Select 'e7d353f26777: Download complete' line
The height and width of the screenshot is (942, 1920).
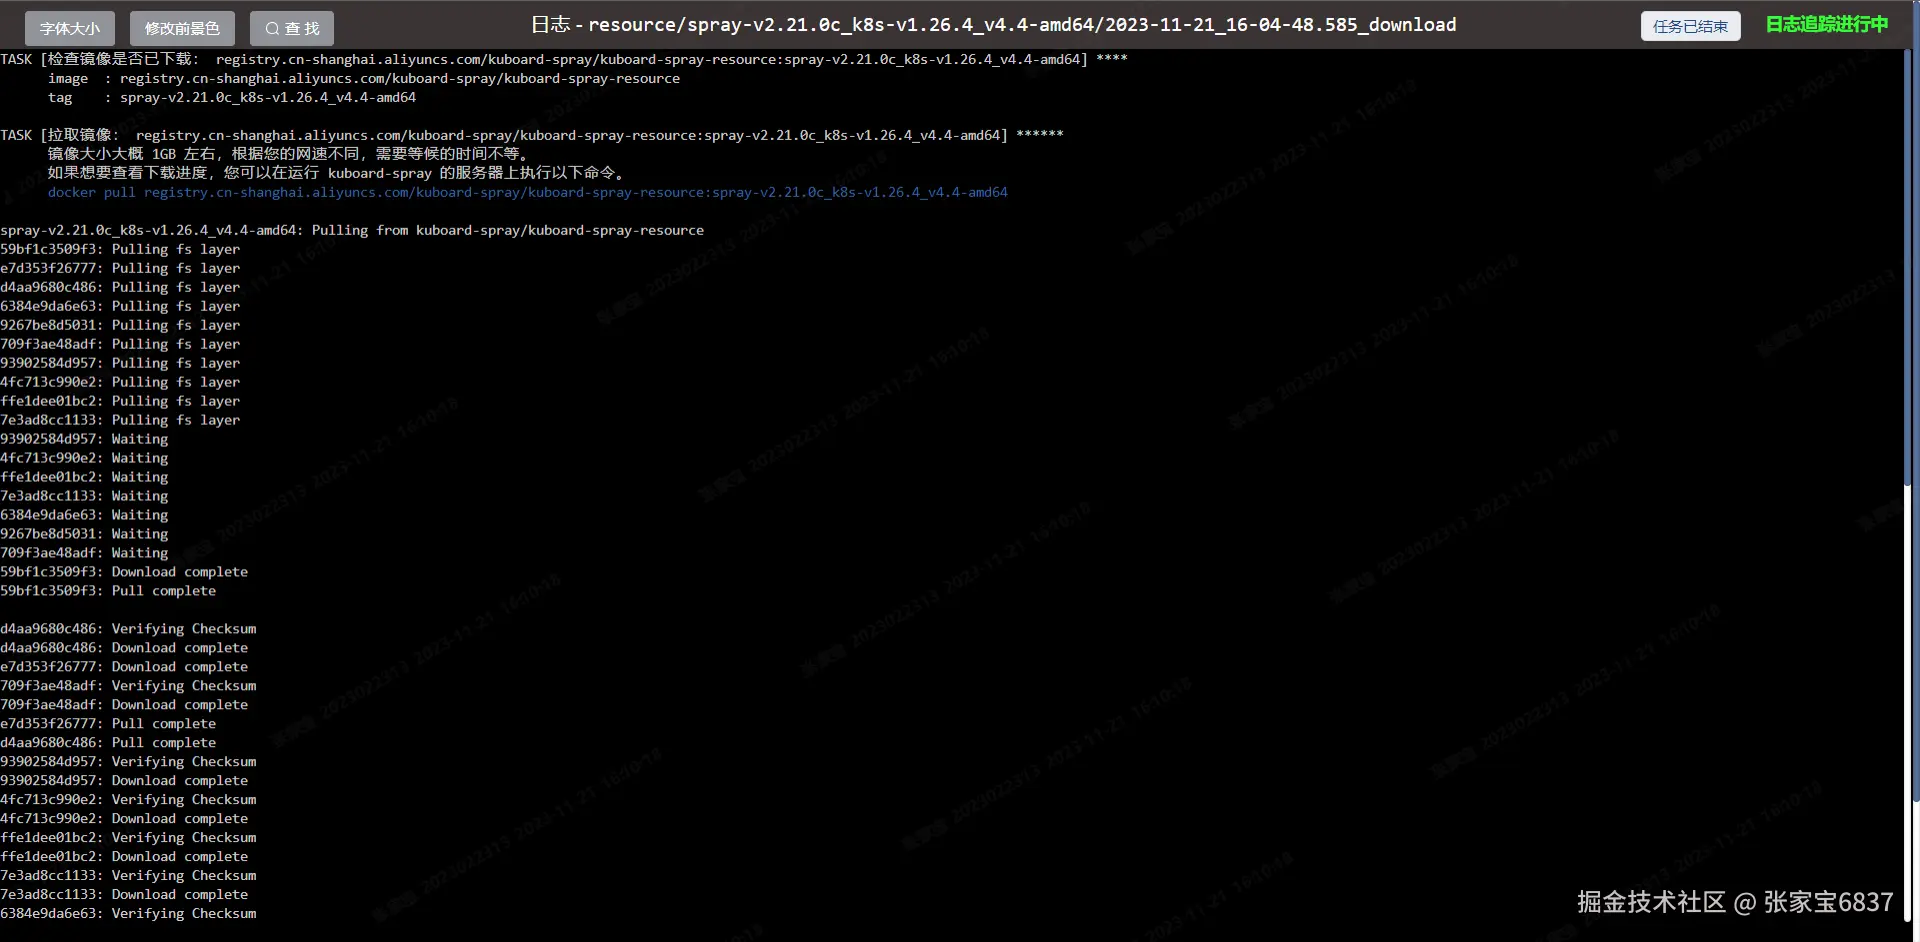coord(124,667)
